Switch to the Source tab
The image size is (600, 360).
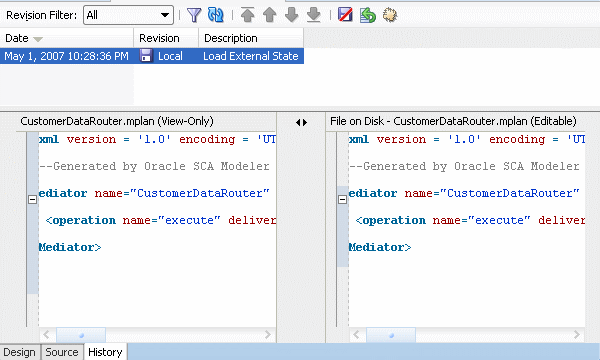pyautogui.click(x=62, y=352)
